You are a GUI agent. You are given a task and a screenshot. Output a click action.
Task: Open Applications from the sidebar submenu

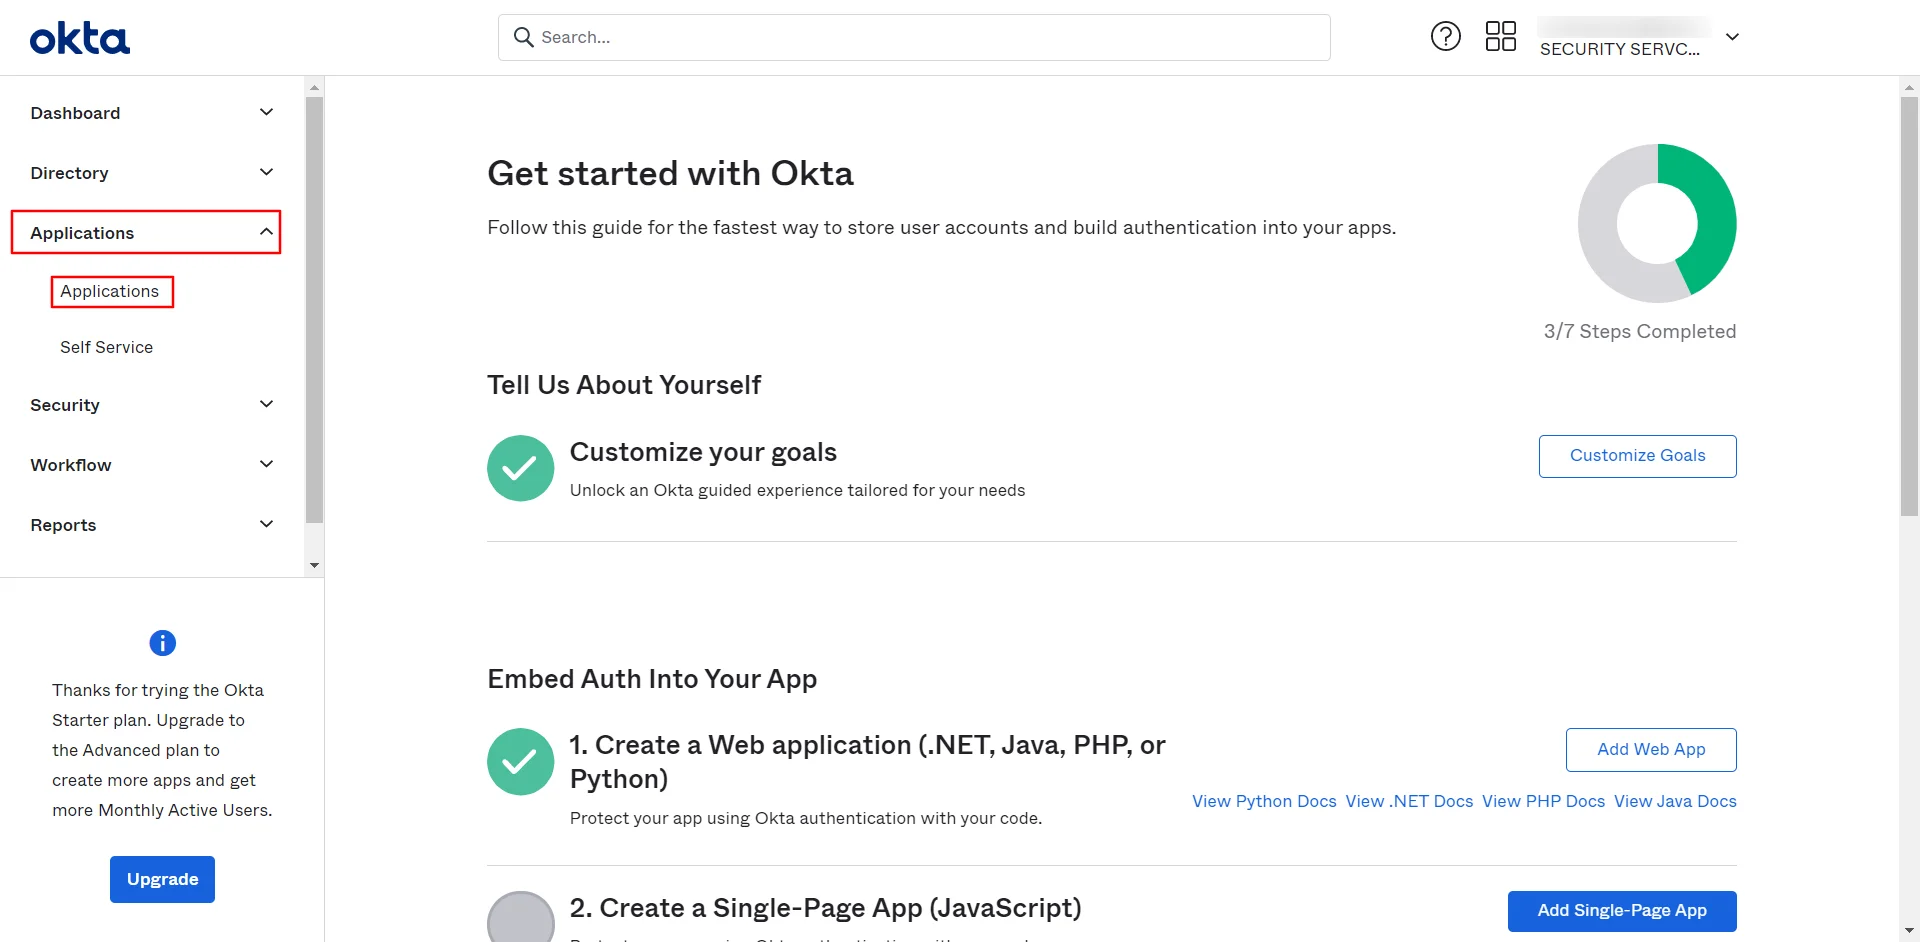[x=111, y=291]
